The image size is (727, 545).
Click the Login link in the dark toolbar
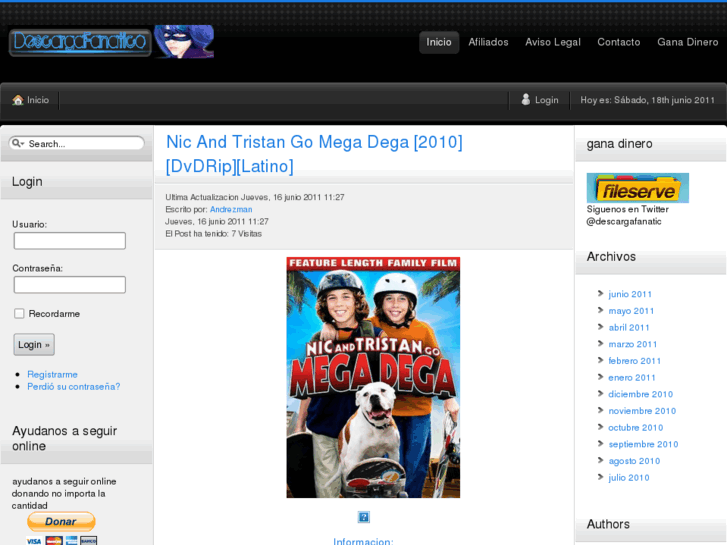click(x=547, y=100)
